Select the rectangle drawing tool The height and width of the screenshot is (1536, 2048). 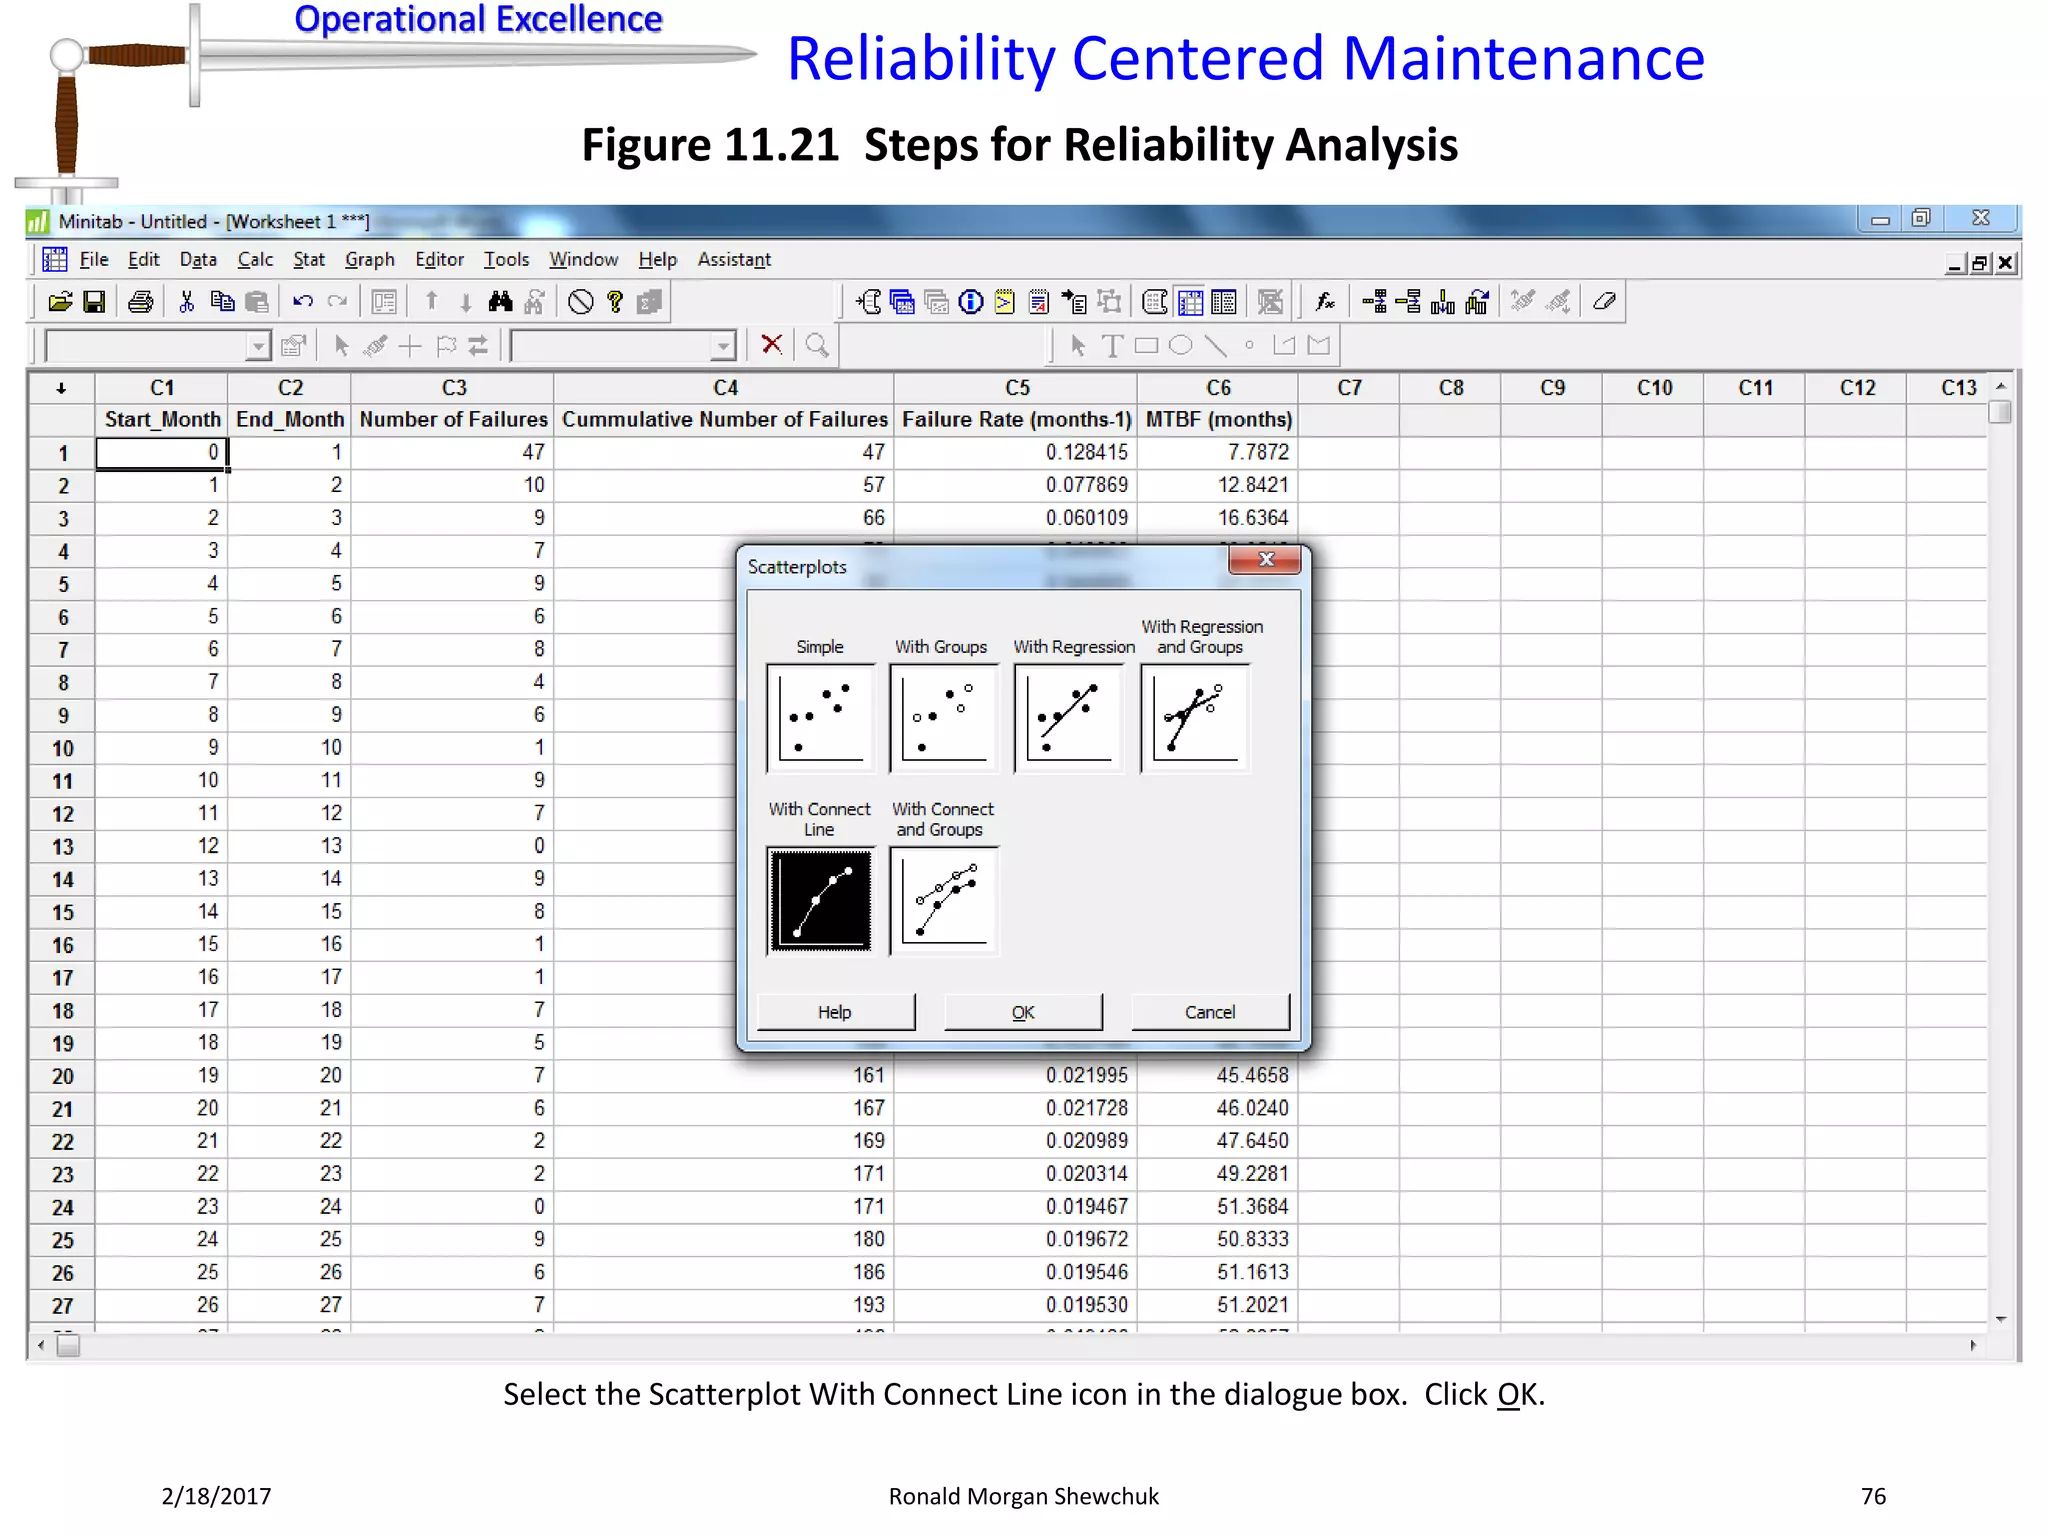(x=1146, y=346)
